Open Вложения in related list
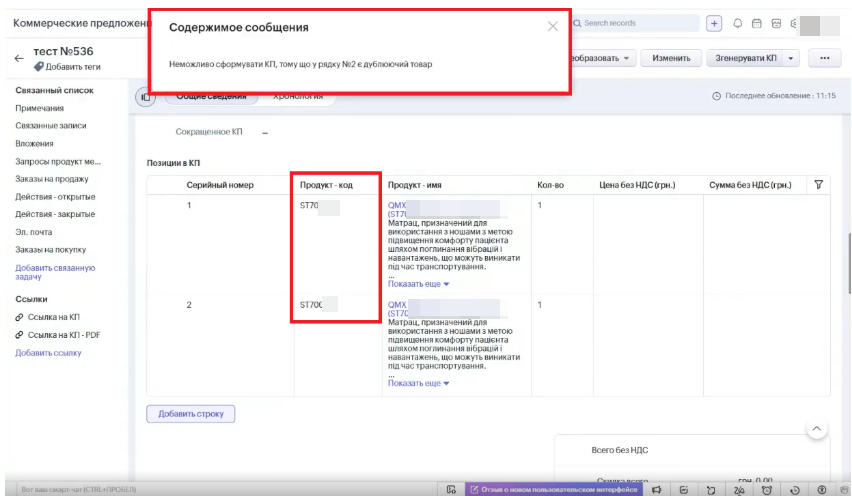The height and width of the screenshot is (496, 852). tap(34, 143)
